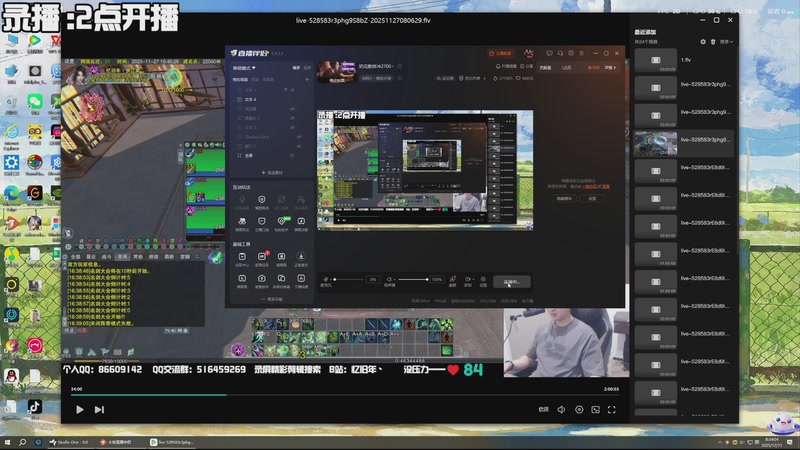Image resolution: width=800 pixels, height=450 pixels.
Task: Switch player to picture-in-picture mini mode
Action: tap(595, 409)
